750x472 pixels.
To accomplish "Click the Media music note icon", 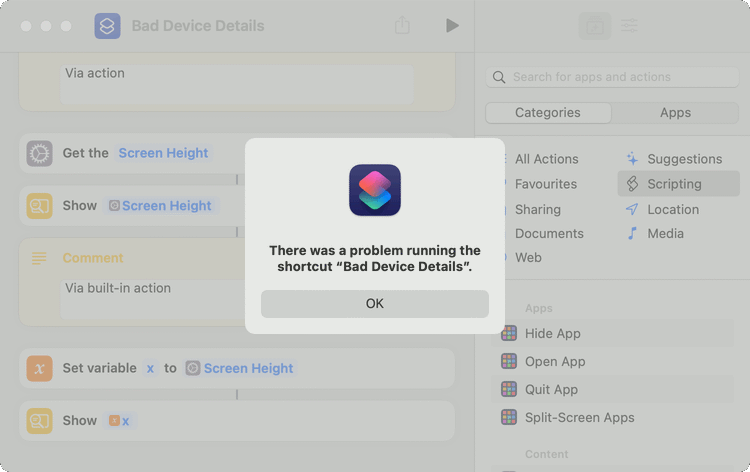I will 632,233.
